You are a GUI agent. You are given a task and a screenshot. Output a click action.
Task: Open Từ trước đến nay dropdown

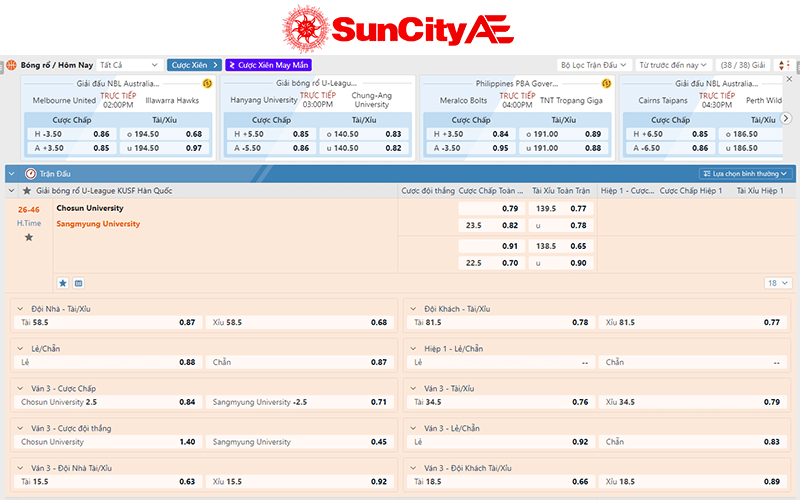(x=673, y=65)
